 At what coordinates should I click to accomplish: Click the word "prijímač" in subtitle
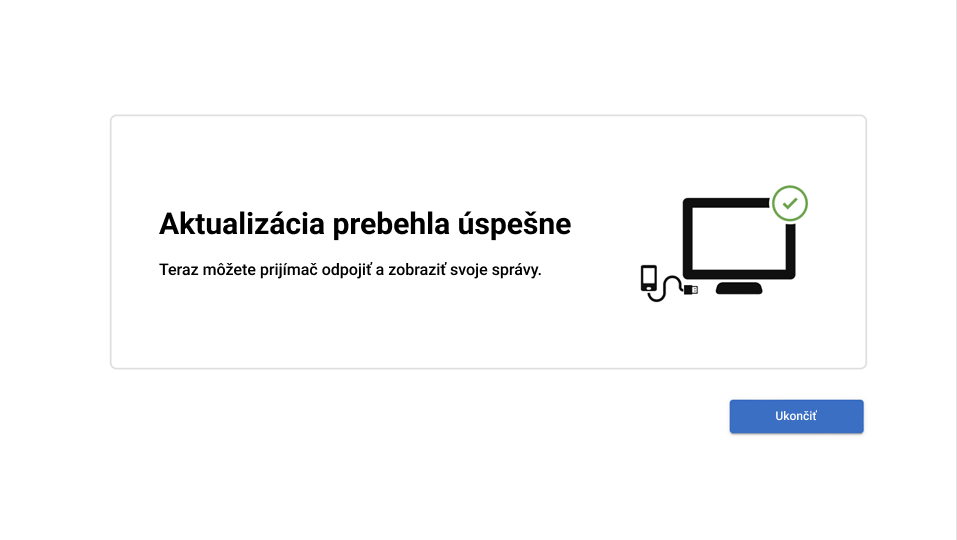point(288,270)
